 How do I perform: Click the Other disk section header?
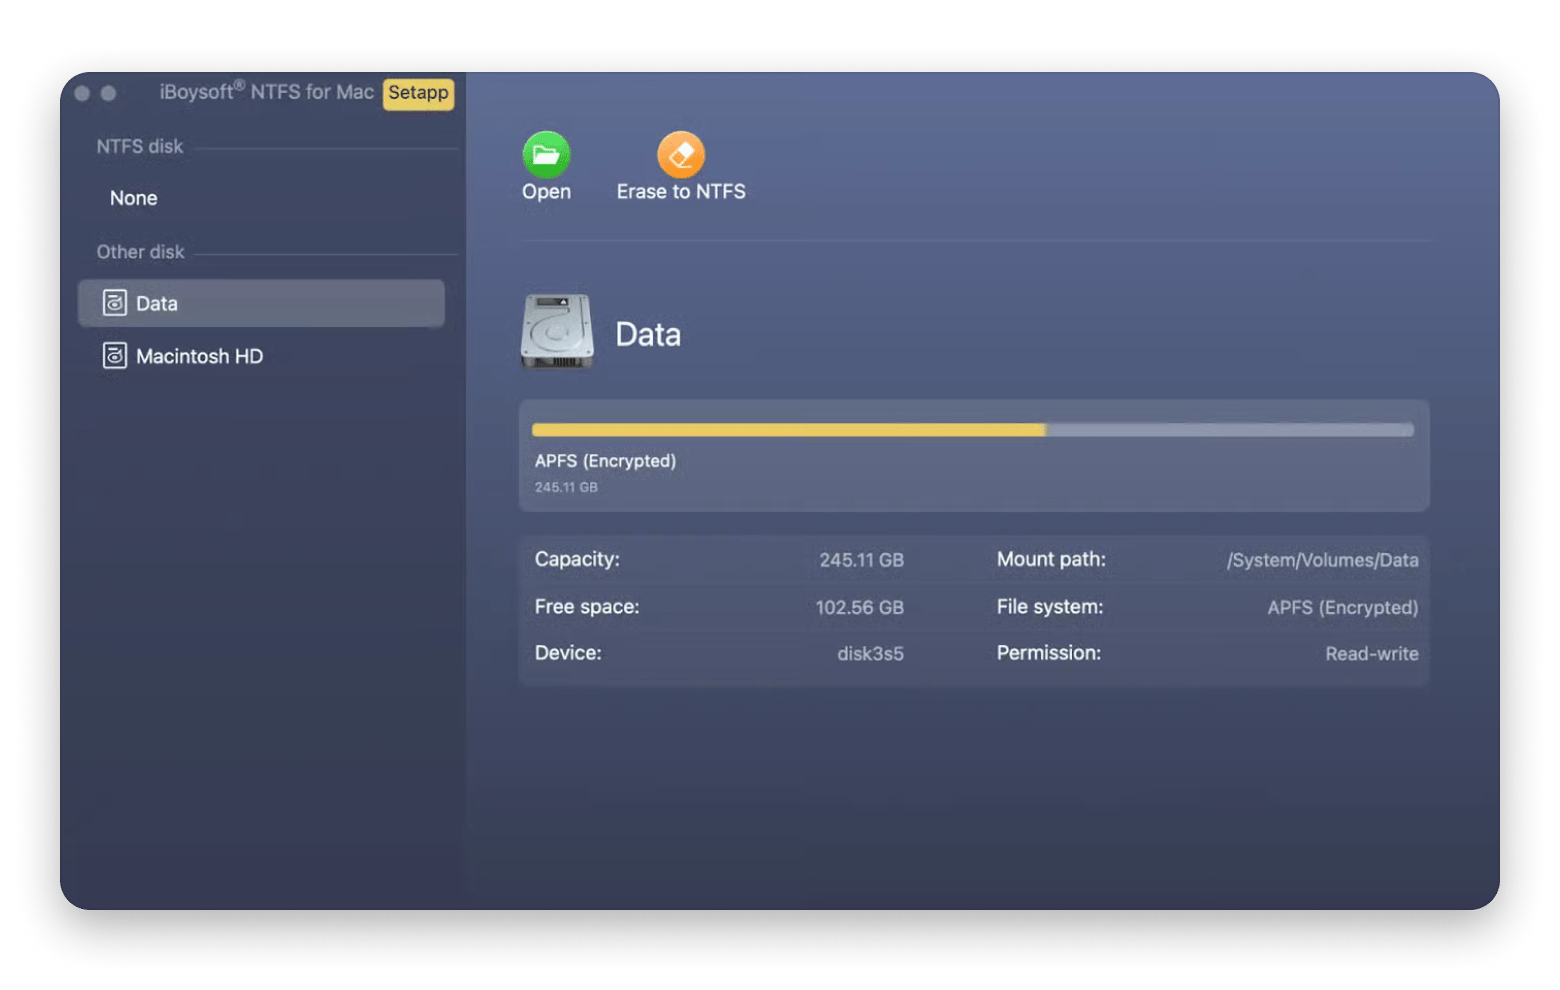pyautogui.click(x=140, y=252)
